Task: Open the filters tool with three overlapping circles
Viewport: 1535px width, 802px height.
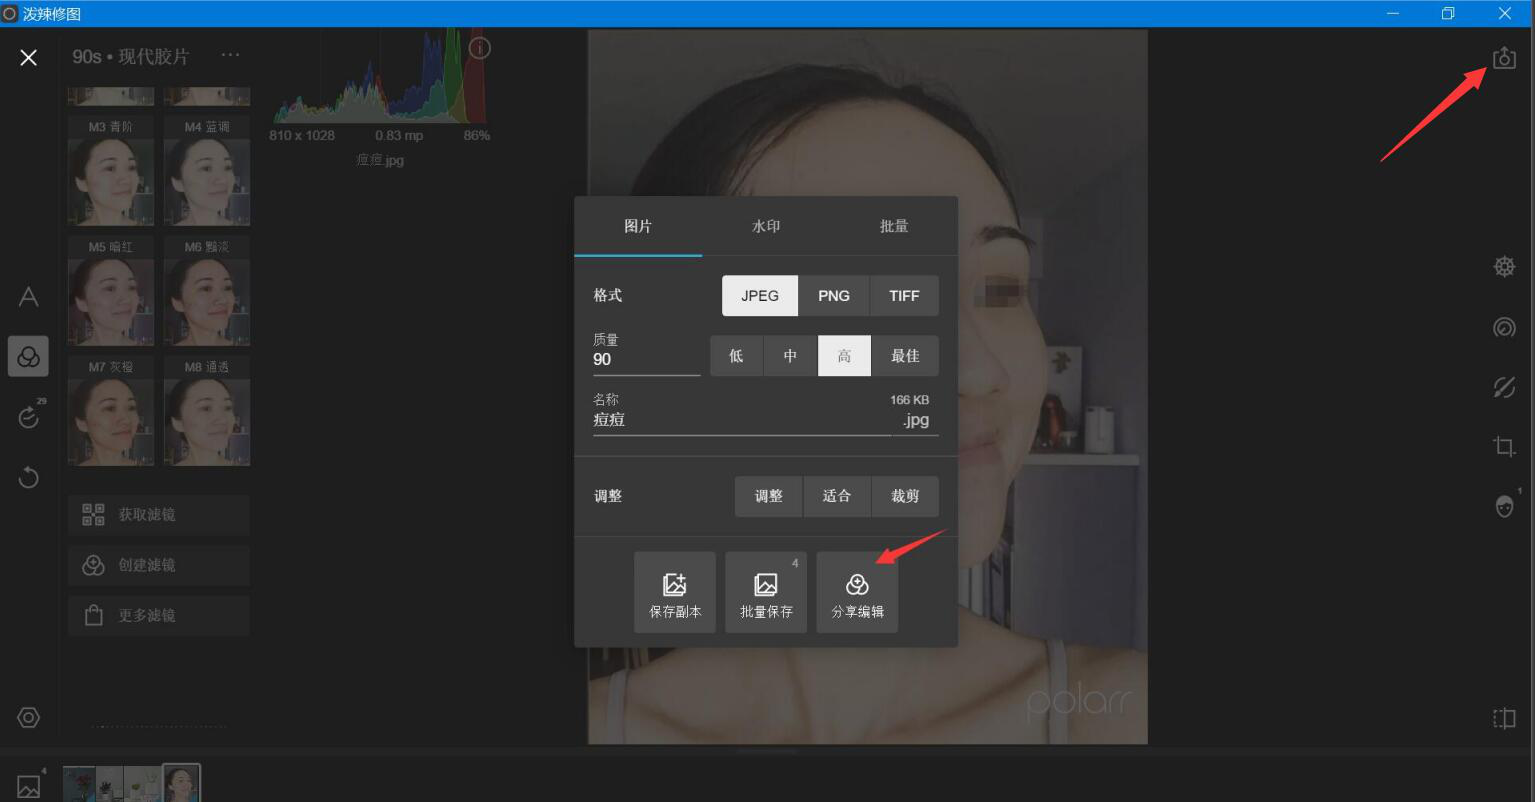Action: (x=28, y=356)
